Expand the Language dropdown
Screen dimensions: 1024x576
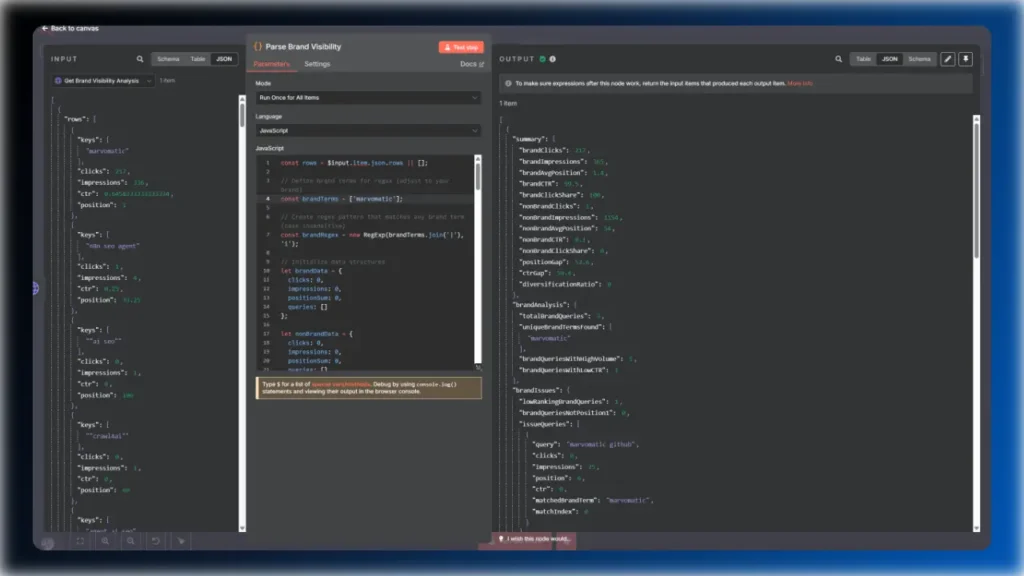(368, 131)
